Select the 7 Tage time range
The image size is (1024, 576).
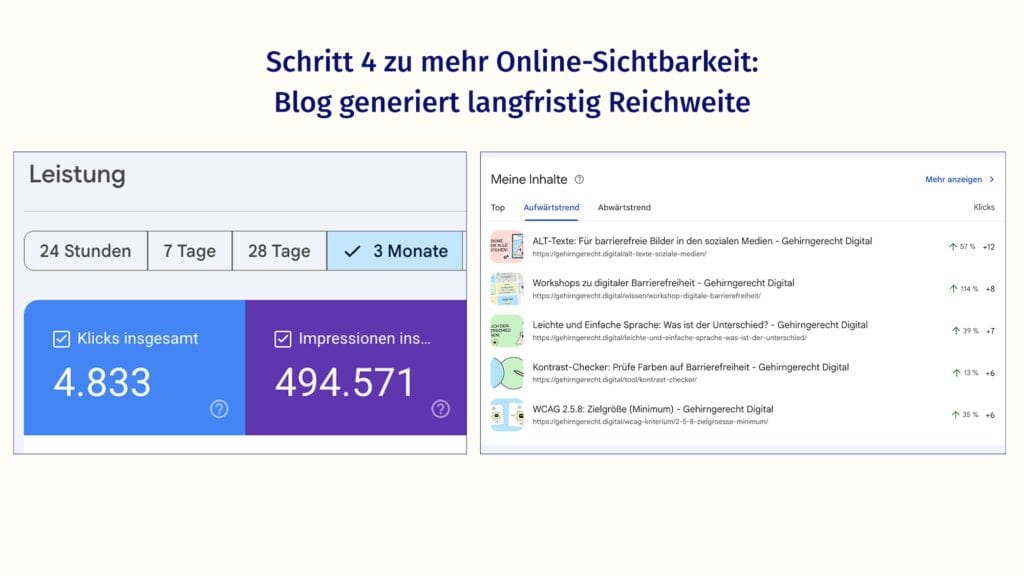tap(189, 251)
